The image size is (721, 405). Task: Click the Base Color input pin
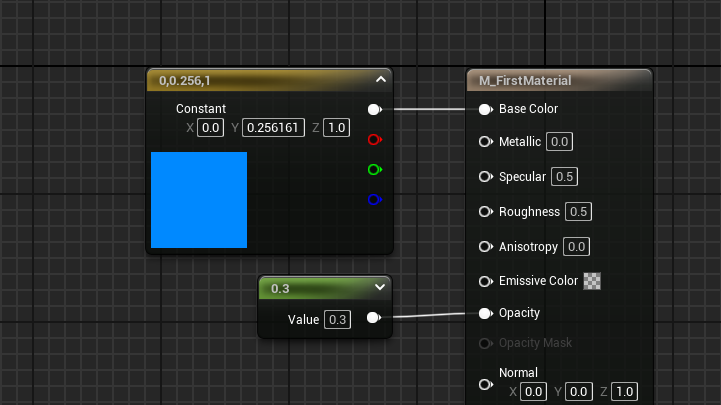tap(486, 109)
